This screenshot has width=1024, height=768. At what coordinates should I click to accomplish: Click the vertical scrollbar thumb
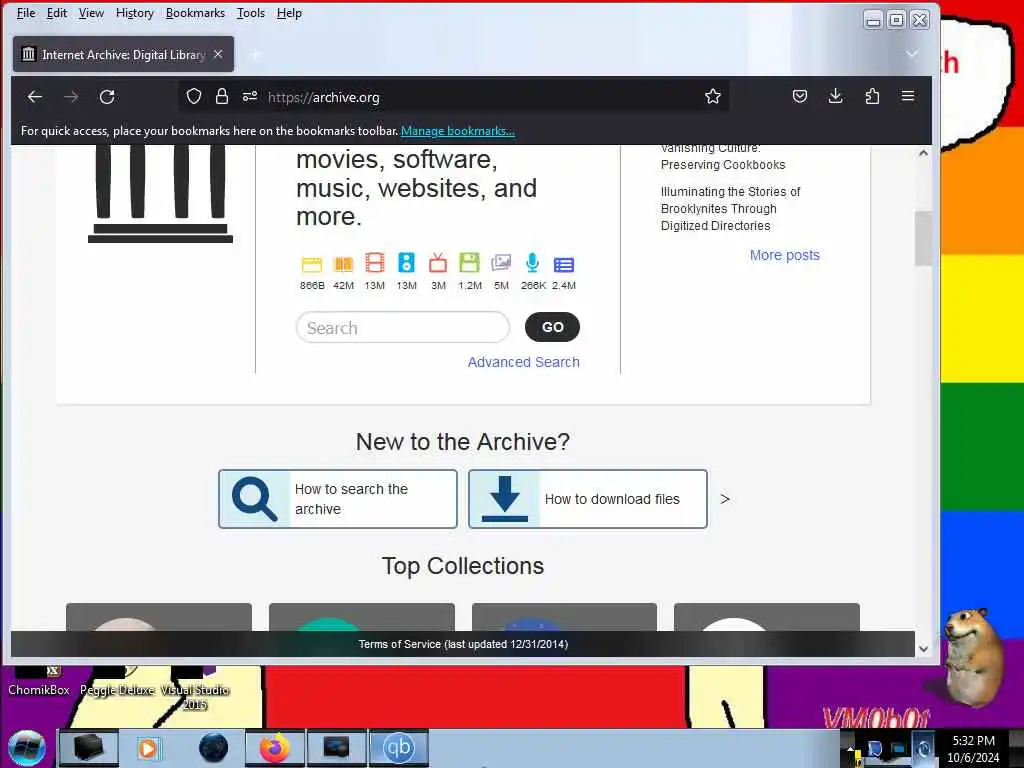(x=923, y=238)
